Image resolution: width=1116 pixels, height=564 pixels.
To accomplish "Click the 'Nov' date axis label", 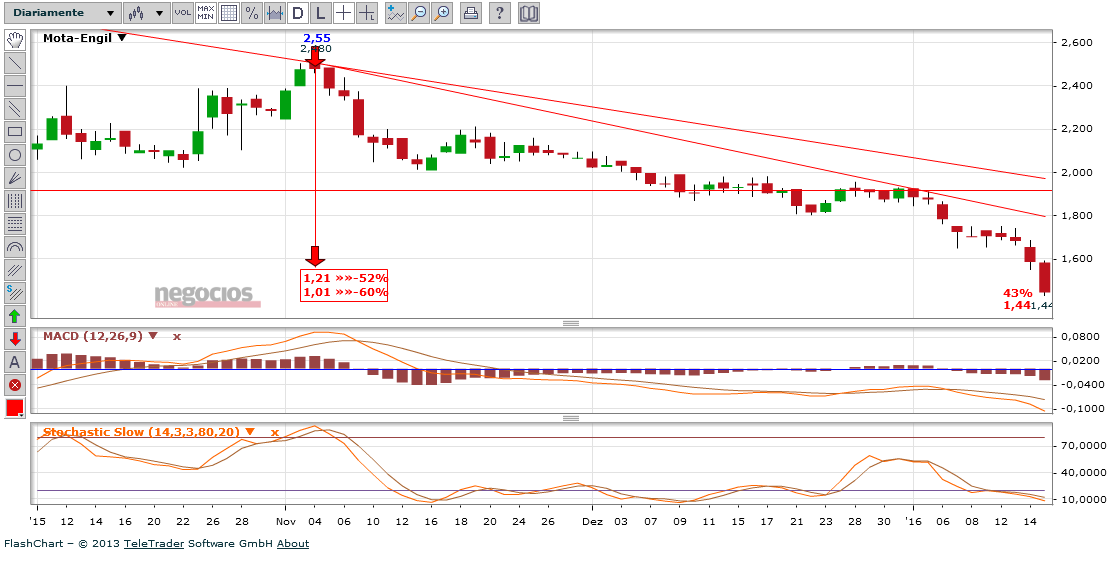I will pos(285,521).
